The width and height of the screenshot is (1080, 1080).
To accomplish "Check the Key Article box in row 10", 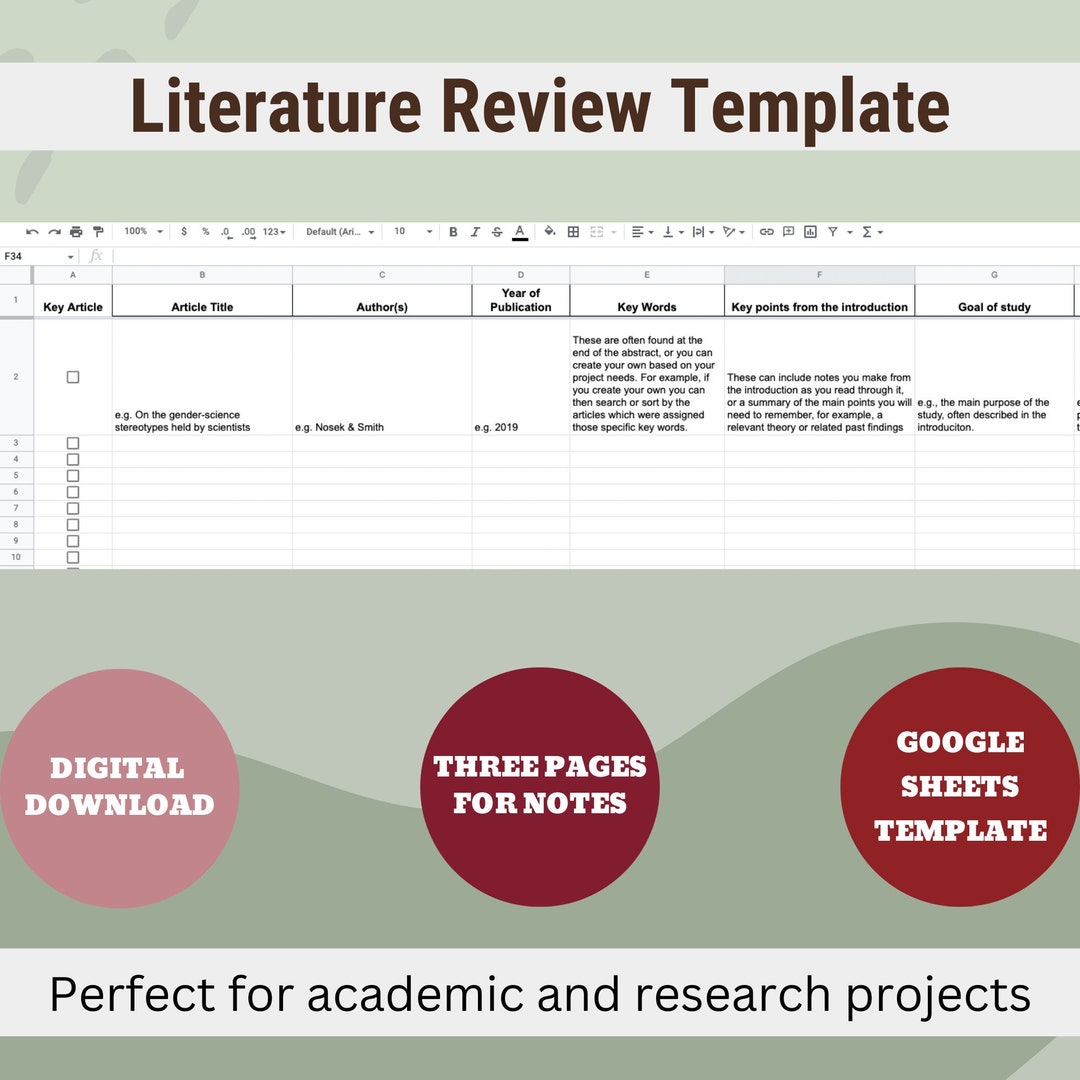I will (x=72, y=557).
